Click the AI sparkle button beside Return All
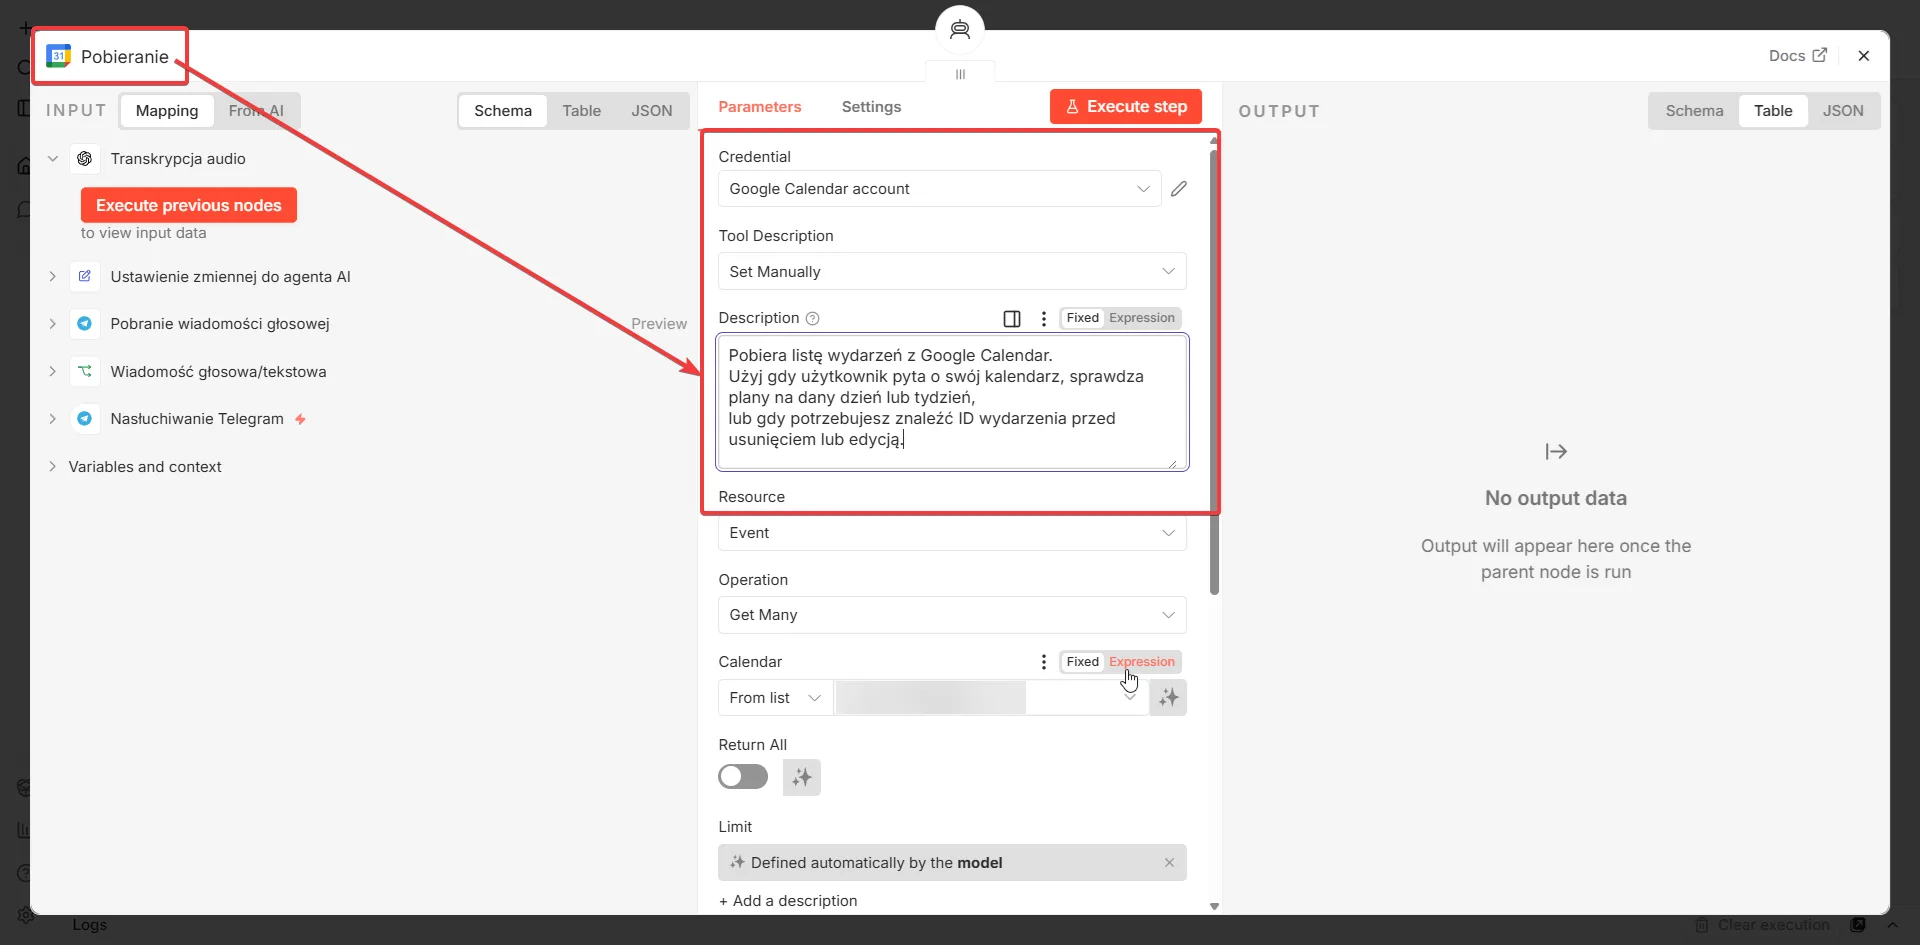This screenshot has width=1920, height=945. tap(802, 777)
